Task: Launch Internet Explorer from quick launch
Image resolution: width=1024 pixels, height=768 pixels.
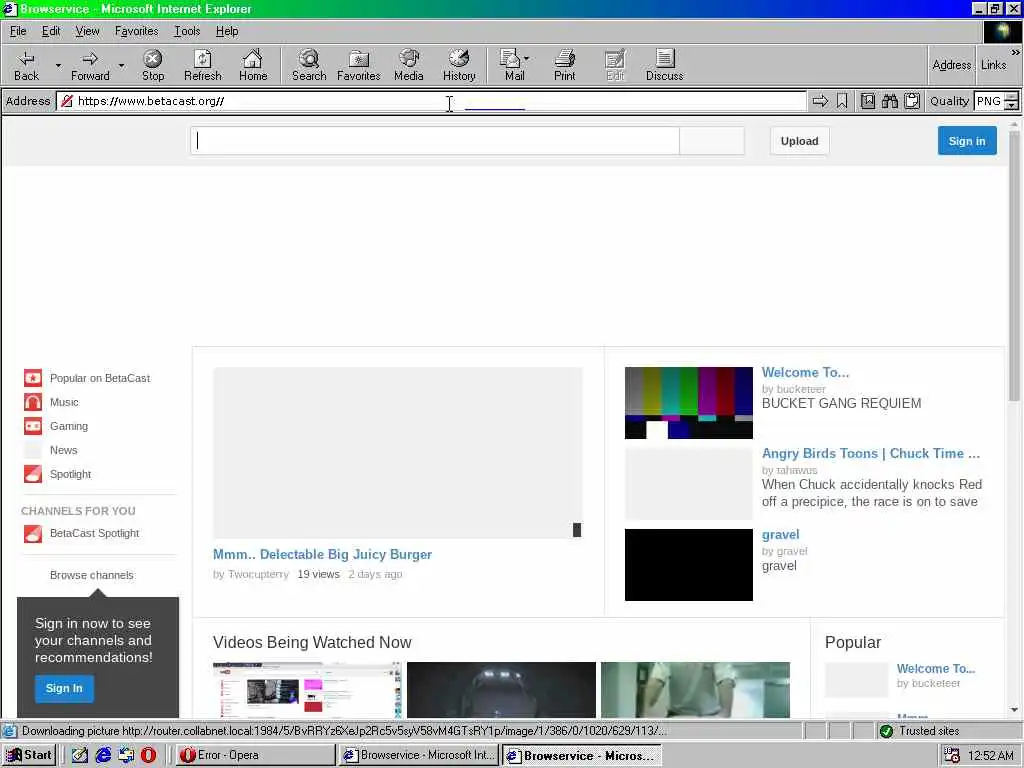Action: pyautogui.click(x=103, y=755)
